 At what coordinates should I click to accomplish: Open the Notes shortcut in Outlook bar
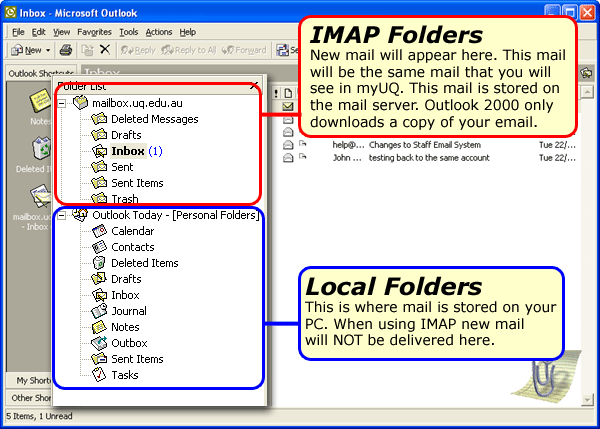(x=40, y=103)
